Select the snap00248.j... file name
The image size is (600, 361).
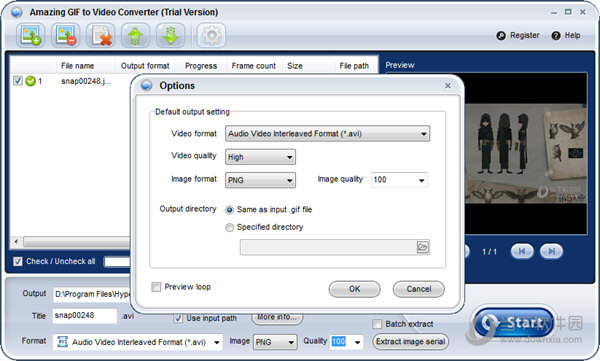(x=86, y=81)
